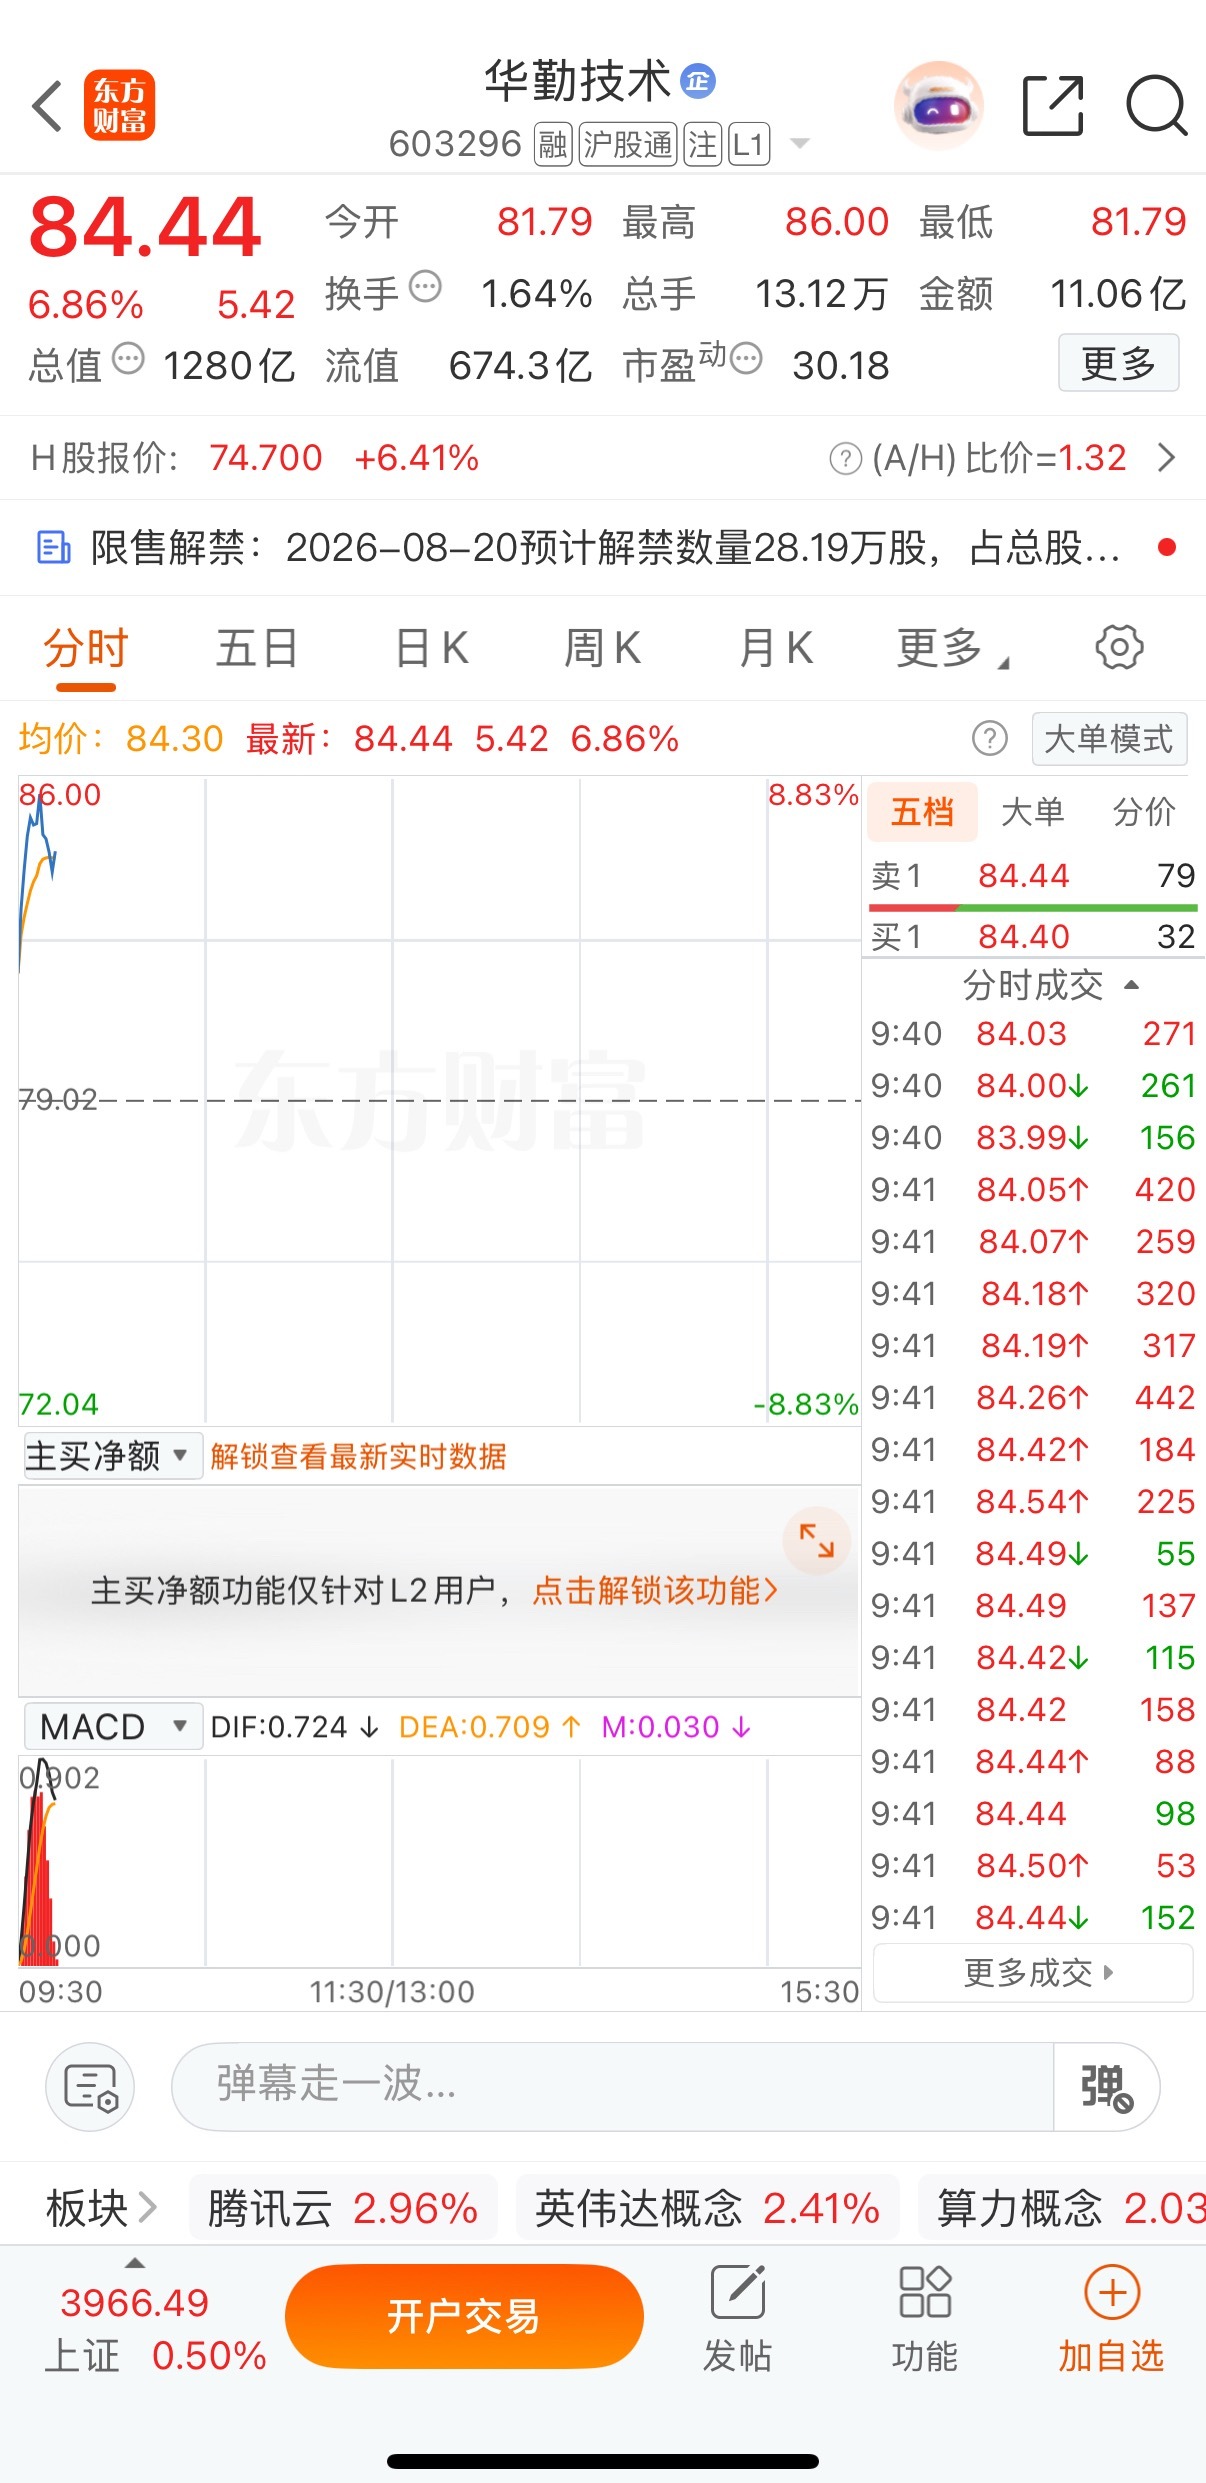This screenshot has width=1206, height=2483.
Task: Open danmaku settings list icon
Action: 90,2087
